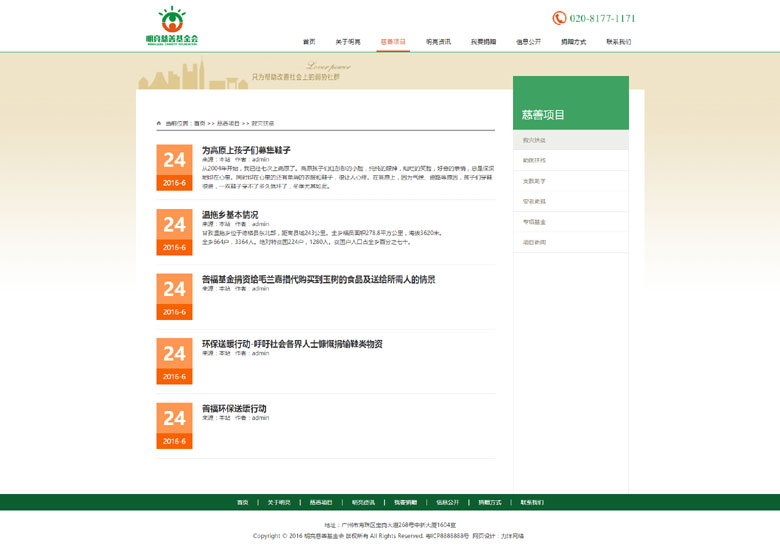This screenshot has height=550, width=780.
Task: Select the first highlighted item in sidebar list
Action: pos(534,141)
